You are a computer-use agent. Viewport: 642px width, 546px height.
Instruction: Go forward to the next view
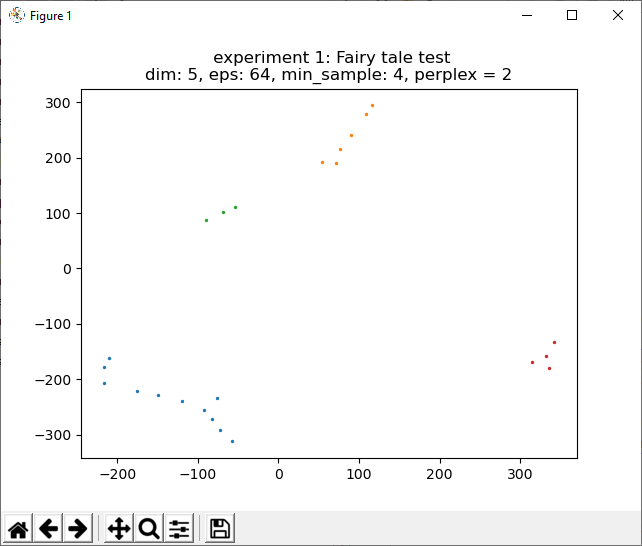[78, 529]
